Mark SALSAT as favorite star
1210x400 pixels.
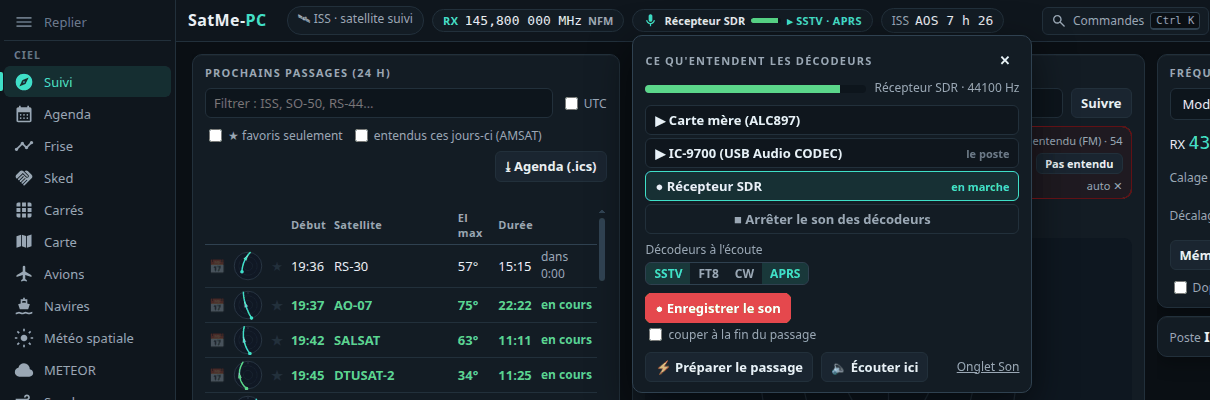[x=277, y=340]
